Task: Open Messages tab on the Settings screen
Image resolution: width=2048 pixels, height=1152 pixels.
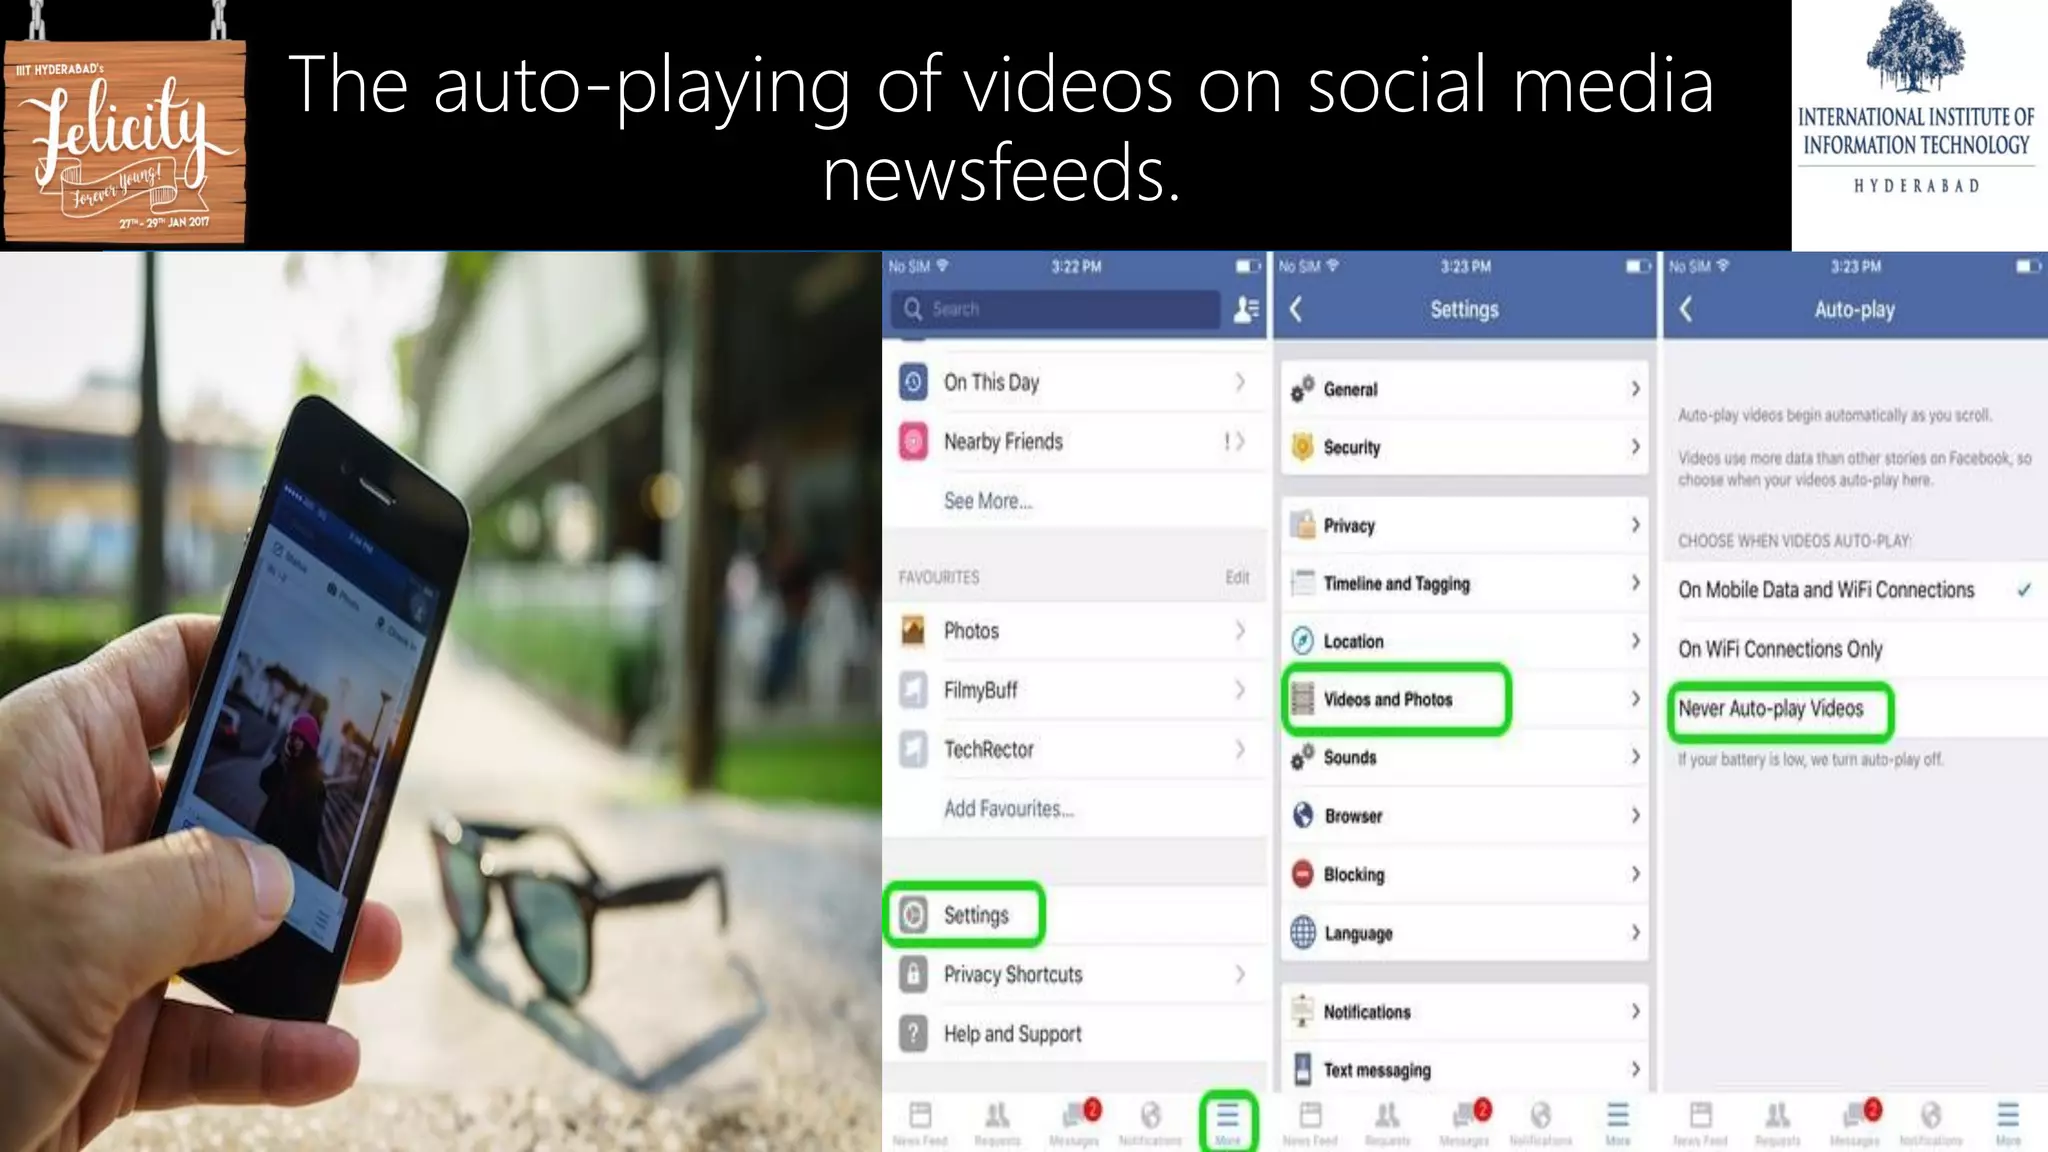Action: (x=1465, y=1122)
